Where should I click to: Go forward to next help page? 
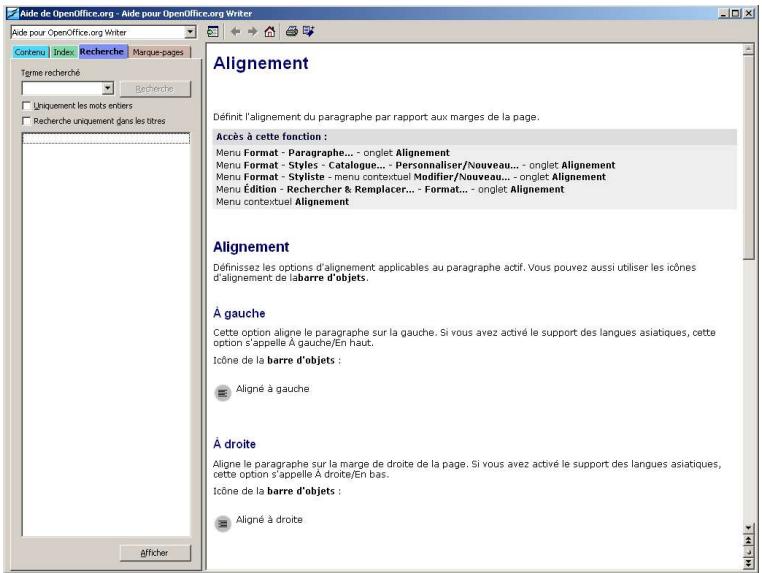[253, 32]
